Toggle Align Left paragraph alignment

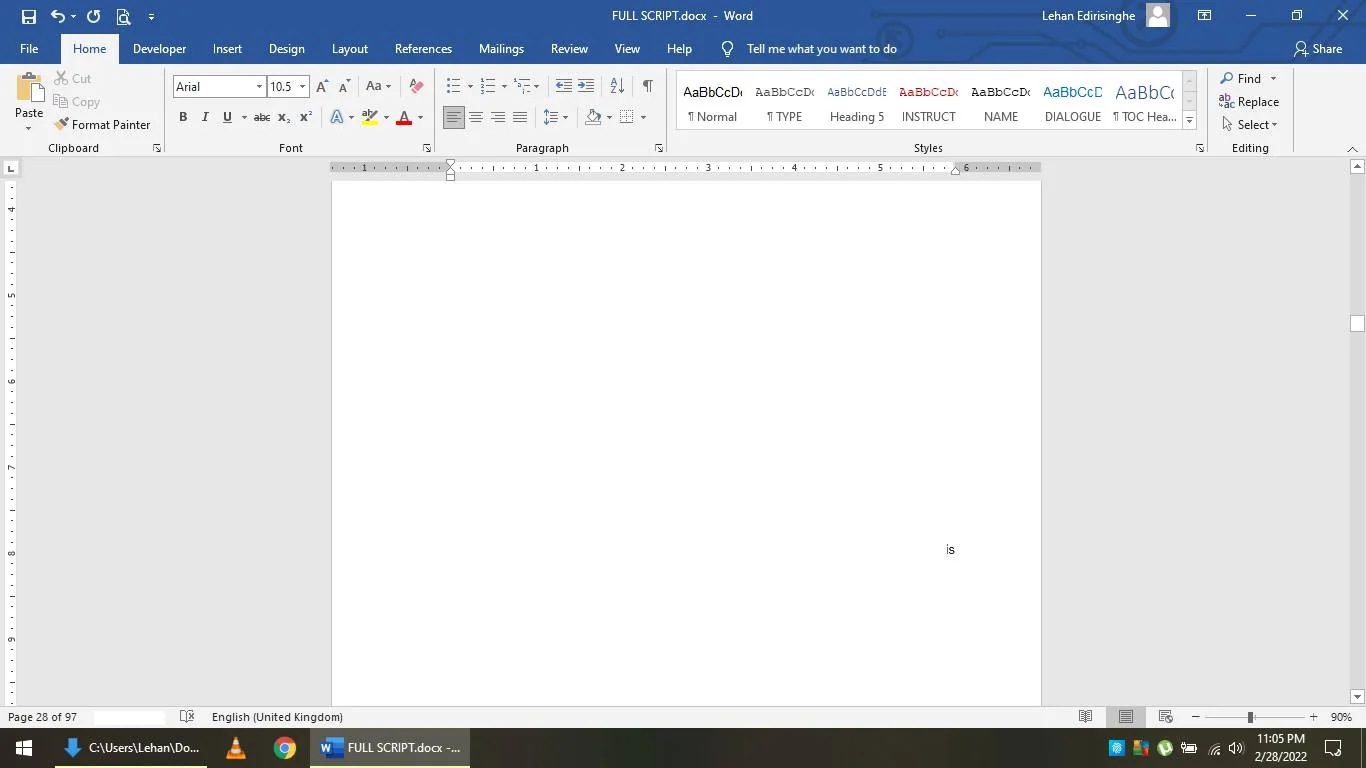pos(454,117)
